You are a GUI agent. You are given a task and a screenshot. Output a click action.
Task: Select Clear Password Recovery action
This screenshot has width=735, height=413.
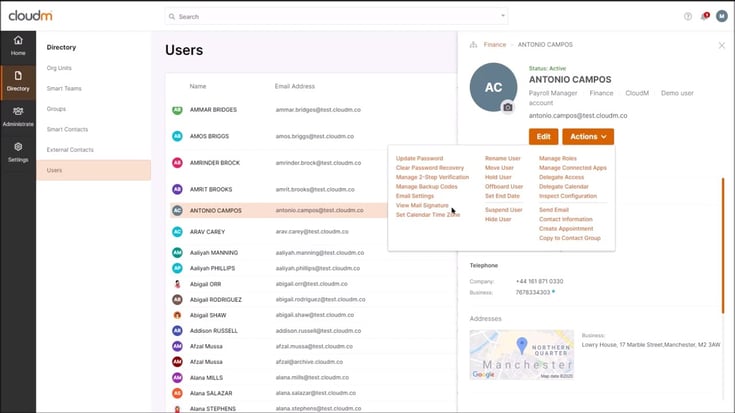tap(429, 168)
